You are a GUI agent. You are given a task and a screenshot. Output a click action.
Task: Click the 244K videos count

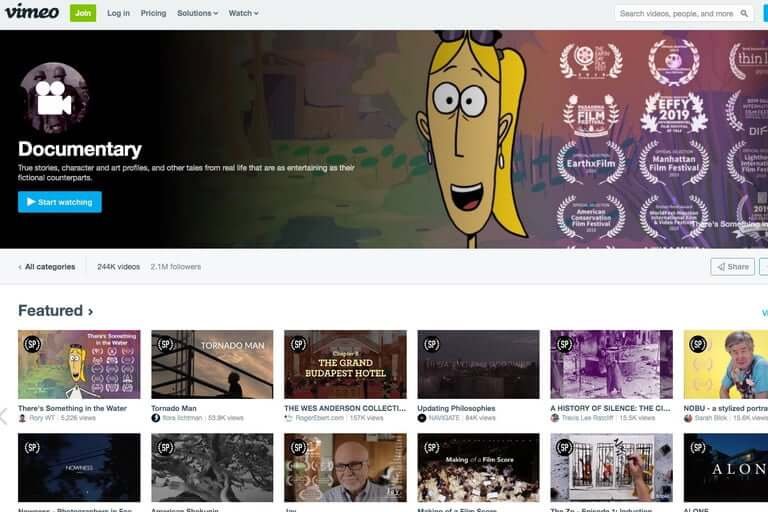119,267
